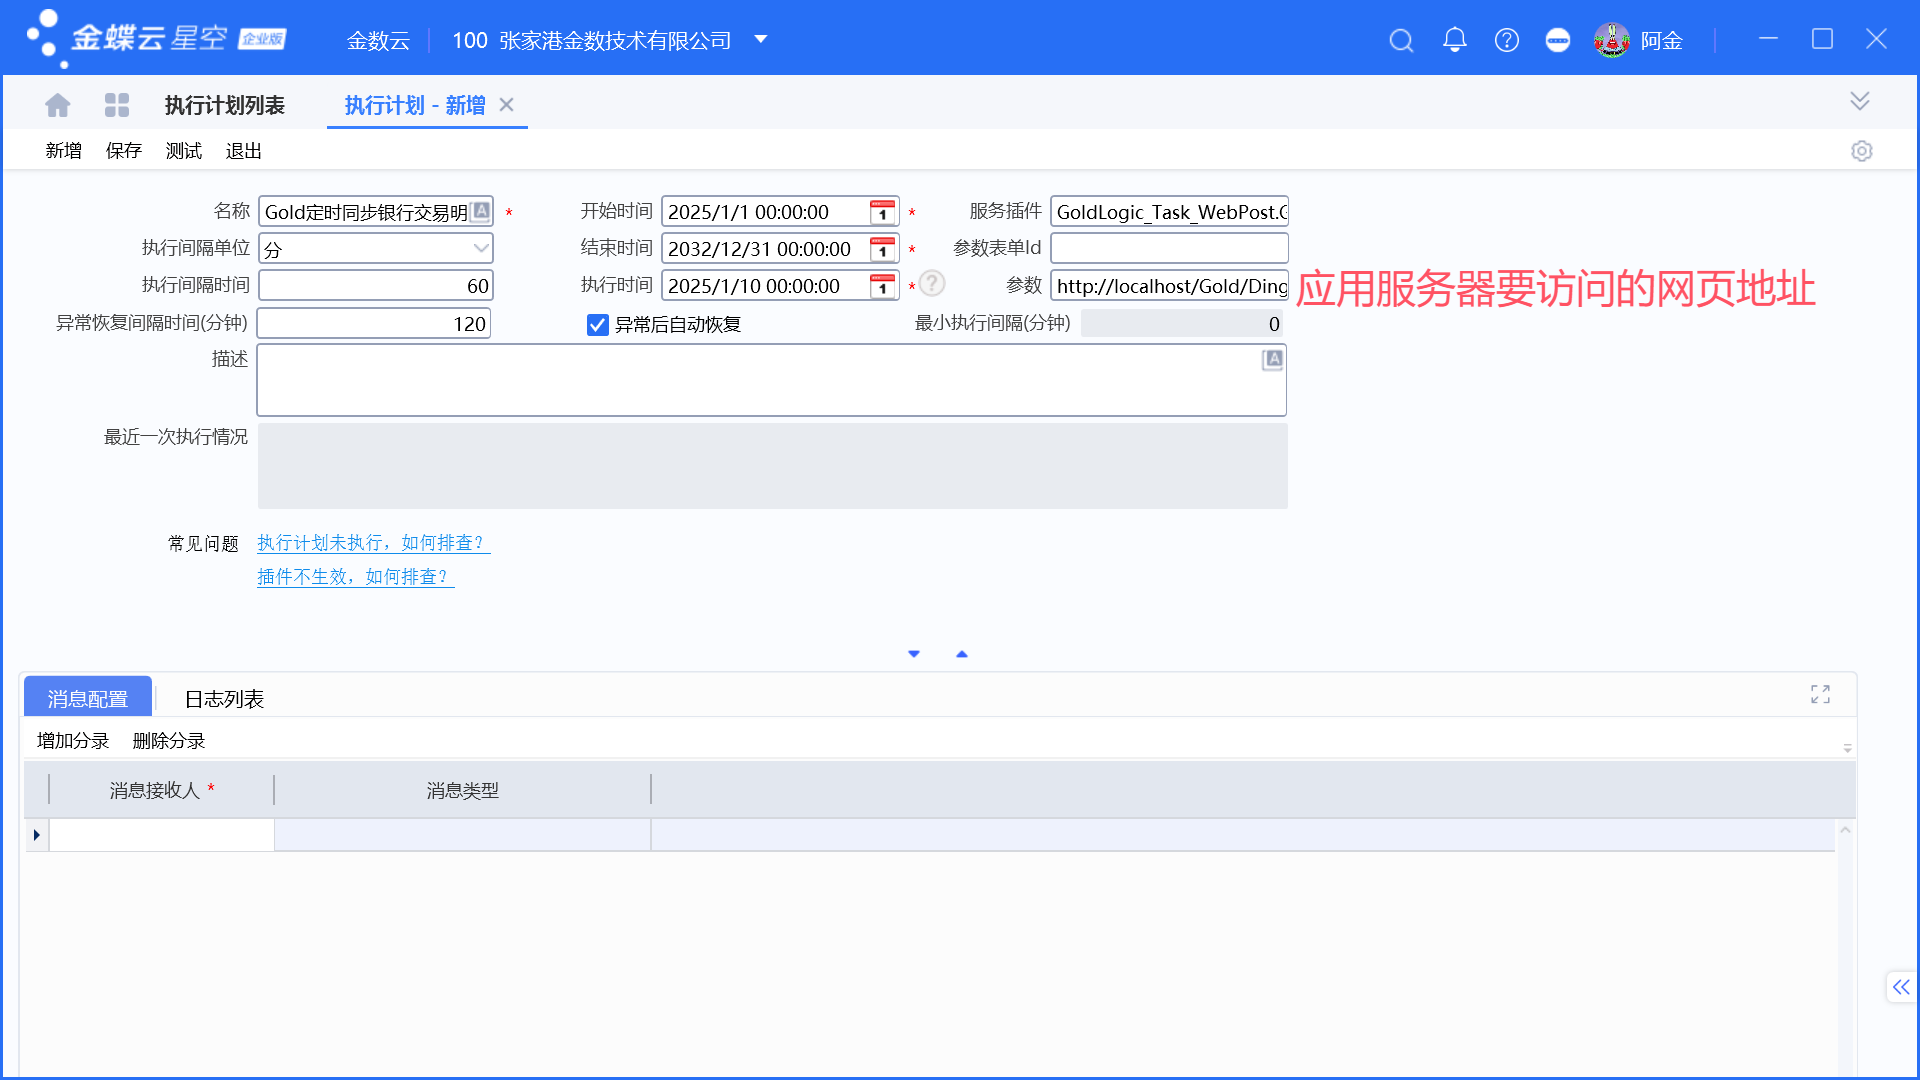Screen dimensions: 1920x1080
Task: Open the help question mark icon
Action: click(1506, 40)
